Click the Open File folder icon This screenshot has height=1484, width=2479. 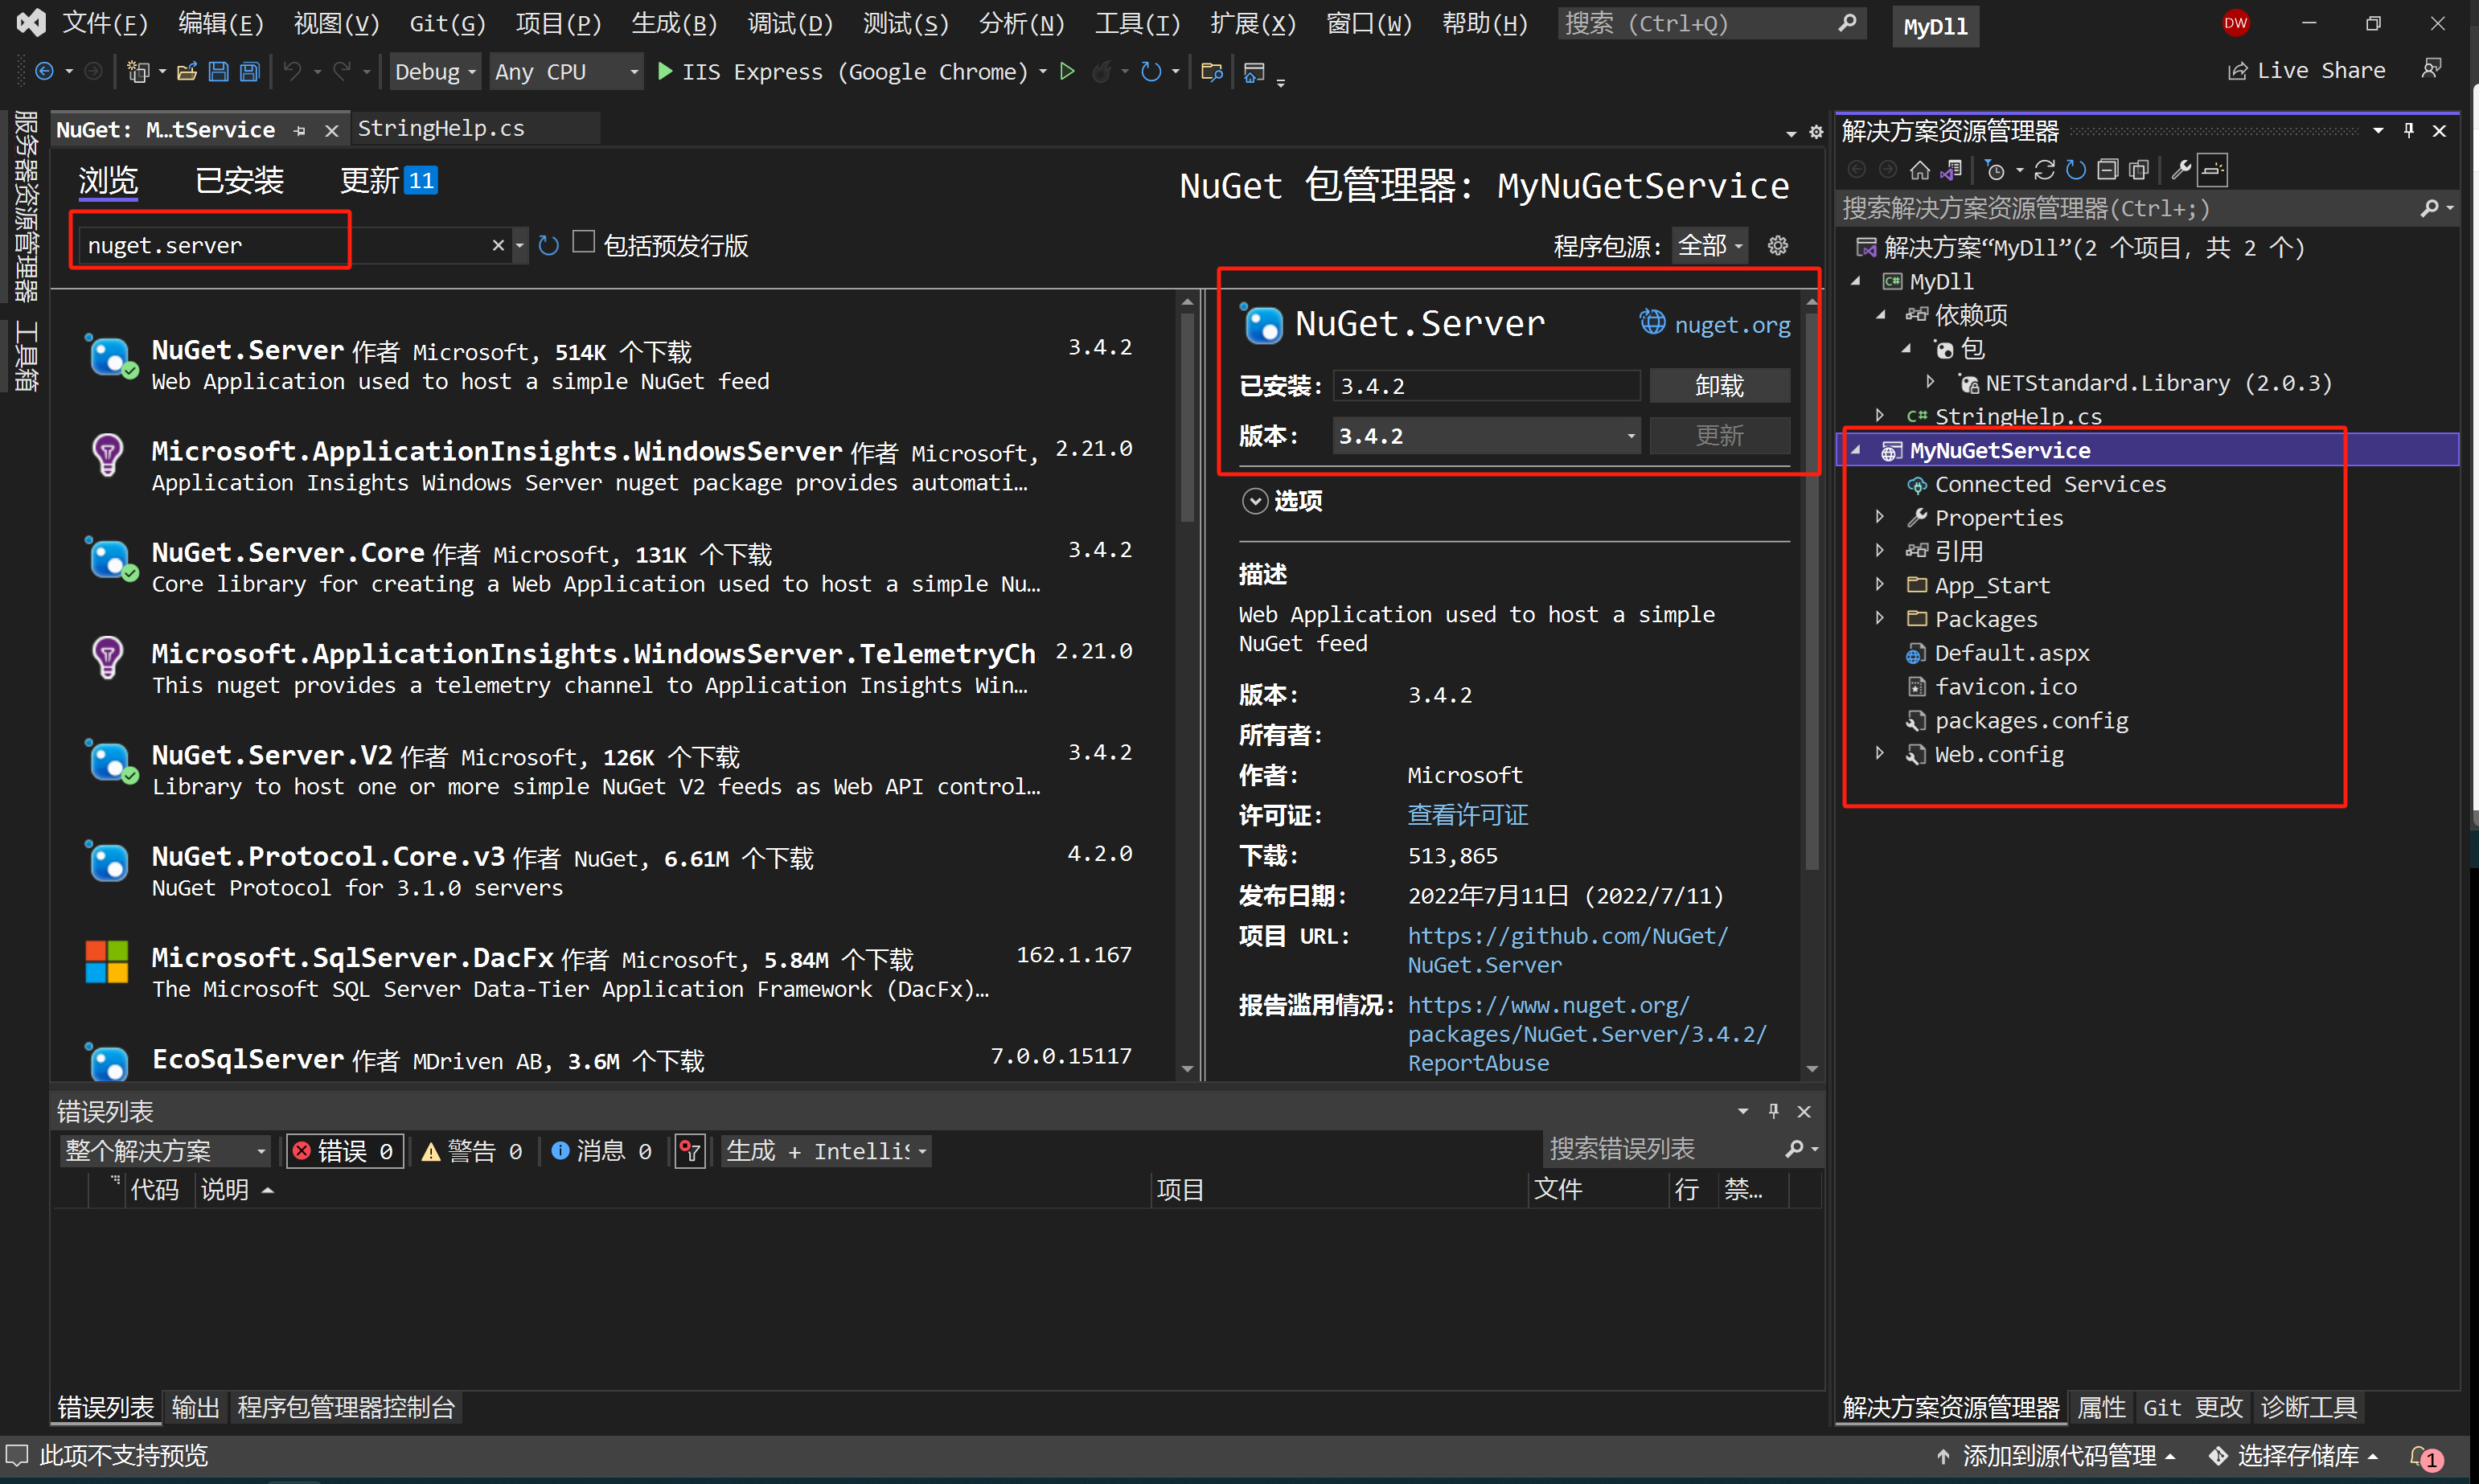pyautogui.click(x=187, y=71)
